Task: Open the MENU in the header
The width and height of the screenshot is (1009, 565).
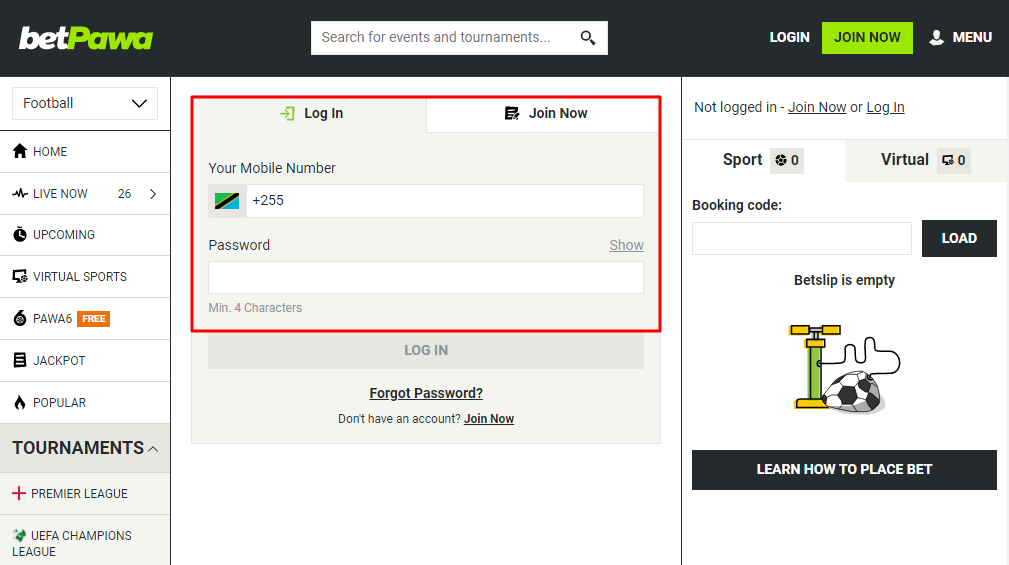Action: (x=960, y=37)
